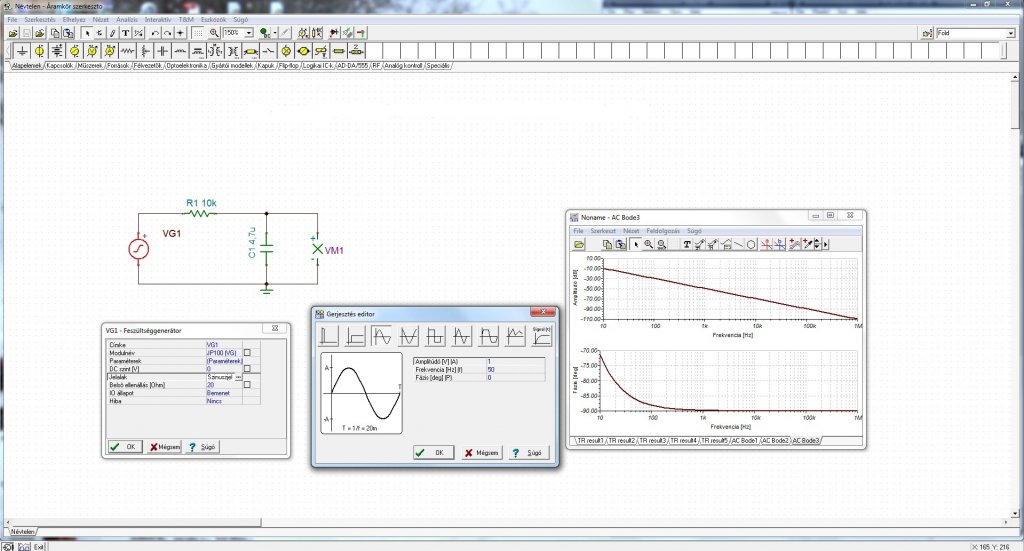The image size is (1024, 551).
Task: Click the text tool in diagram window
Action: point(688,243)
